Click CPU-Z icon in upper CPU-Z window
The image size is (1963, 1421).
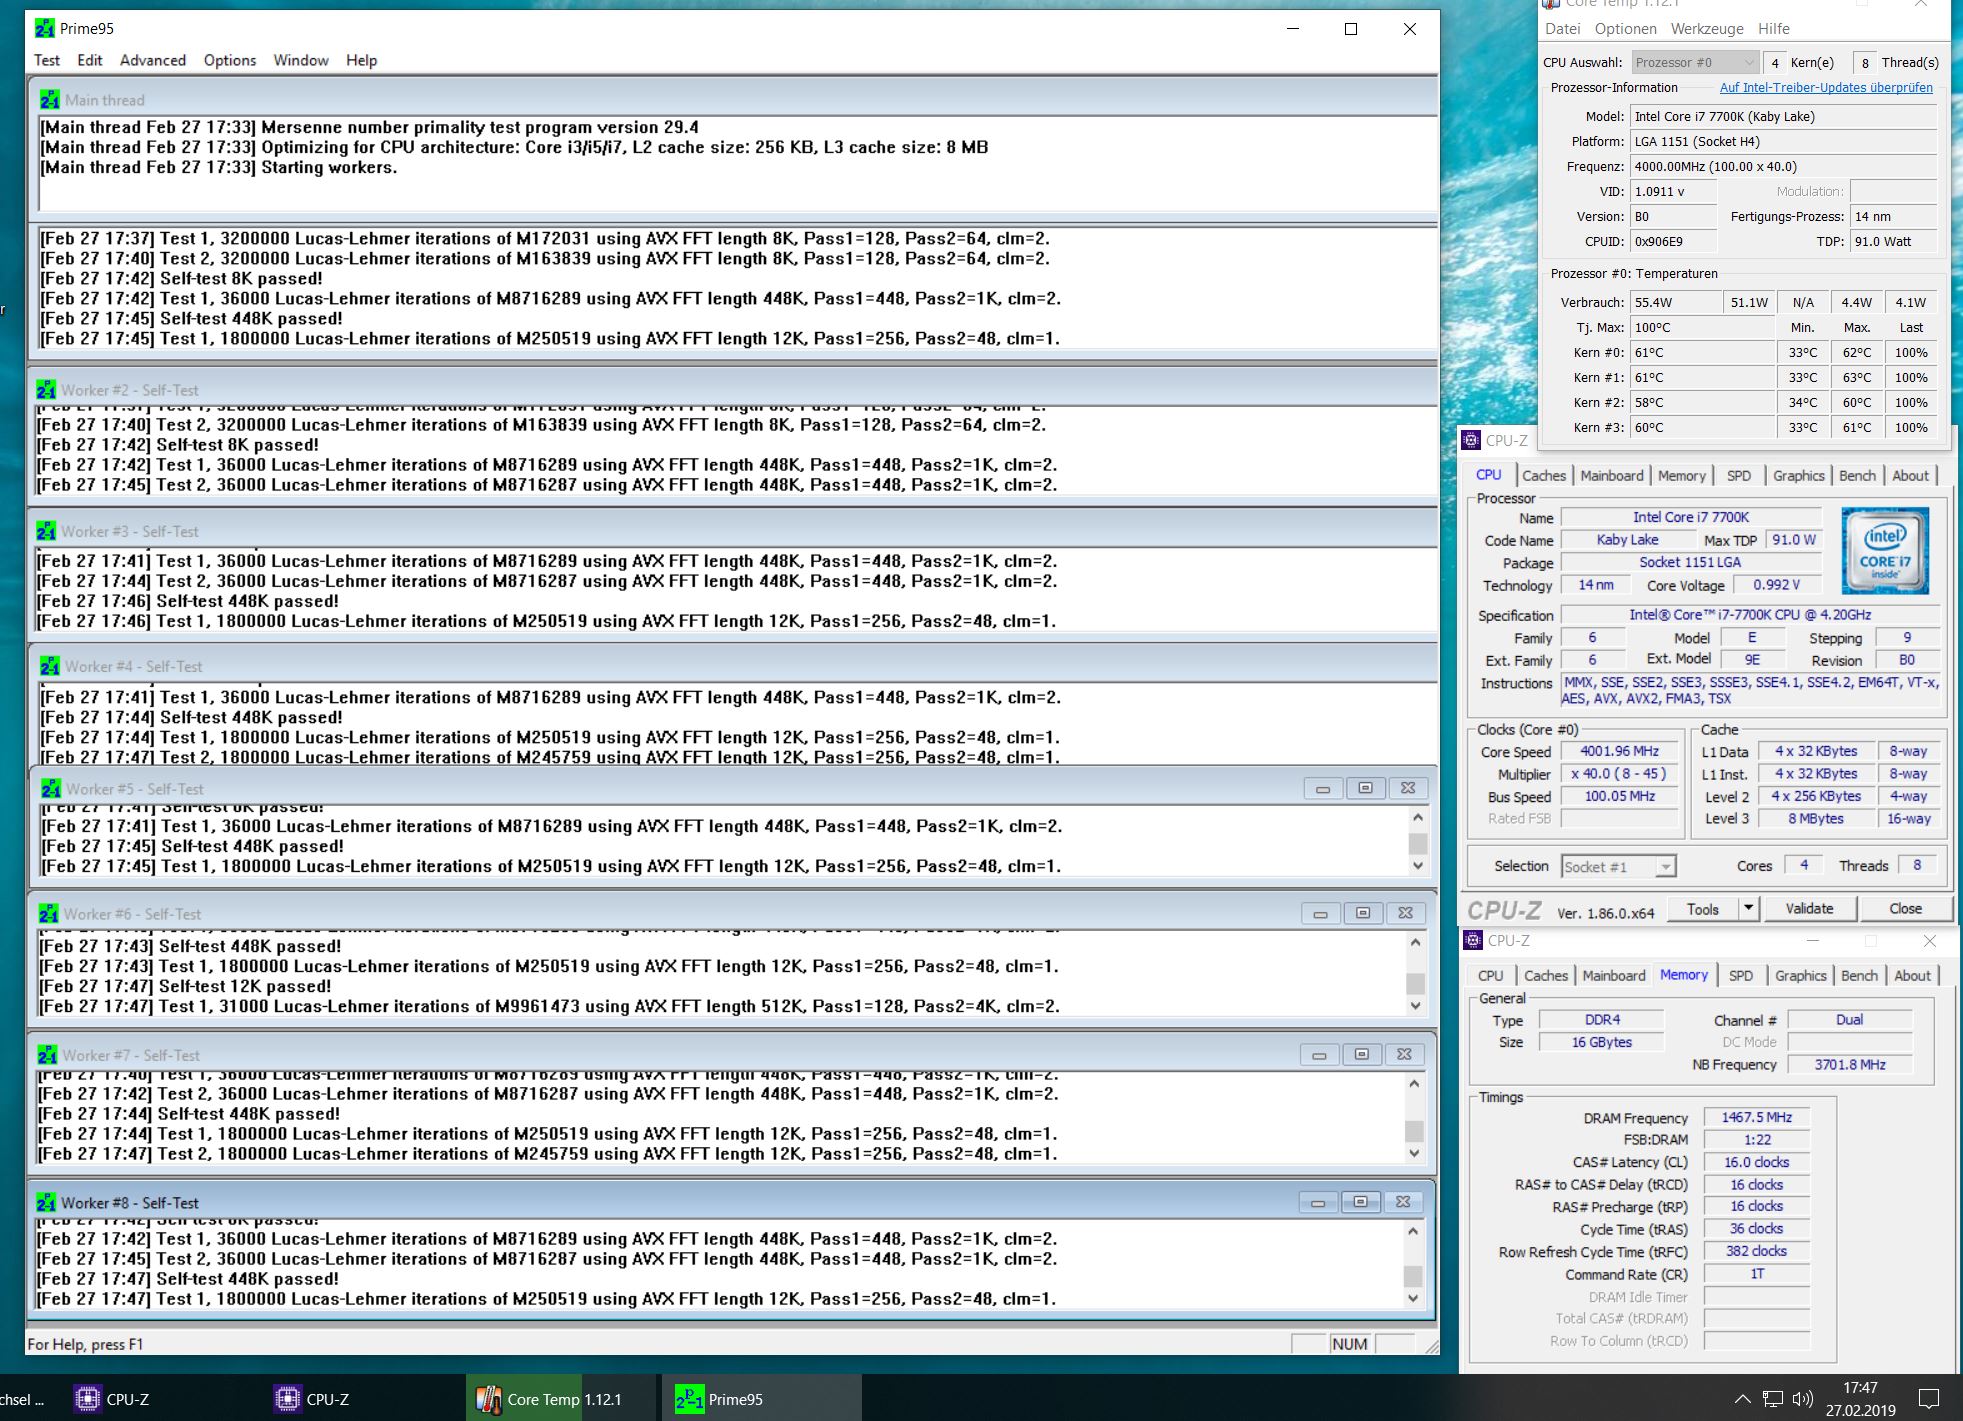(1471, 440)
